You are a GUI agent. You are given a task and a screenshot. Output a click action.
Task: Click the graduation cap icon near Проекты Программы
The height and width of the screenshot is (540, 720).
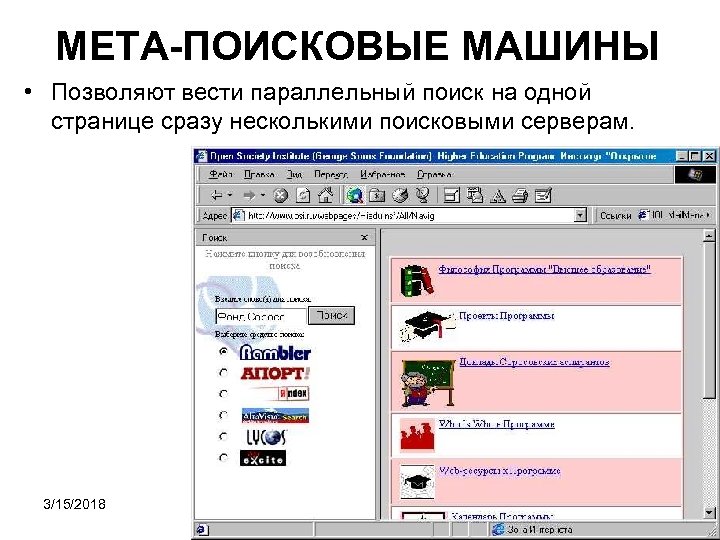click(x=426, y=326)
